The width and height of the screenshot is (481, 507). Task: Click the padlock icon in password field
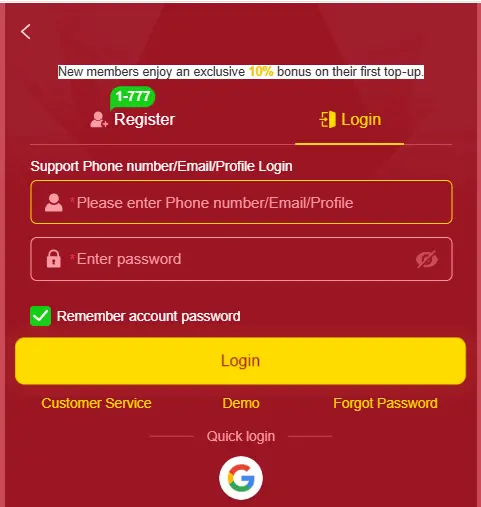point(54,259)
